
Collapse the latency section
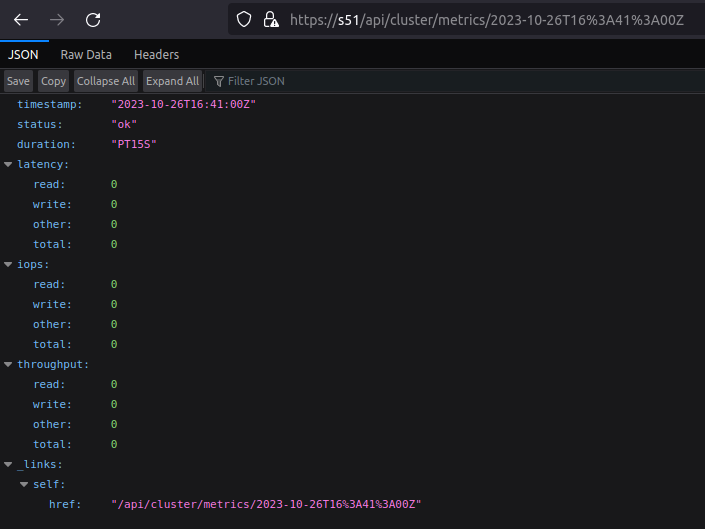(x=9, y=164)
